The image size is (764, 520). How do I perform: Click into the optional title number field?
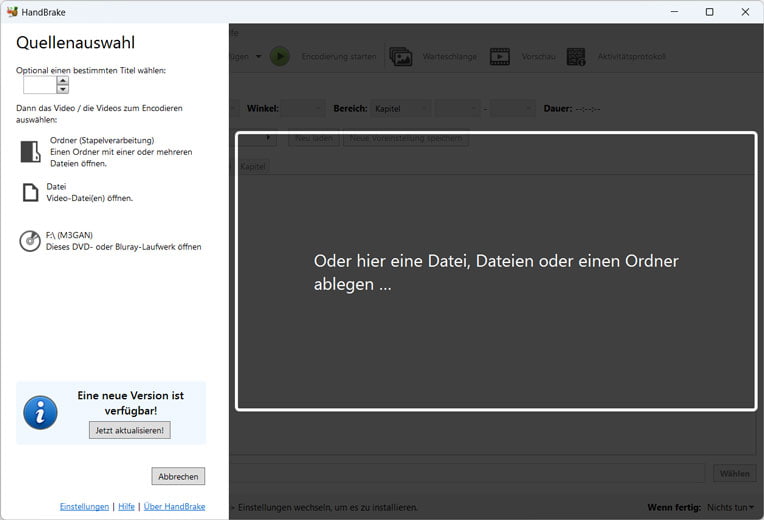[x=40, y=85]
